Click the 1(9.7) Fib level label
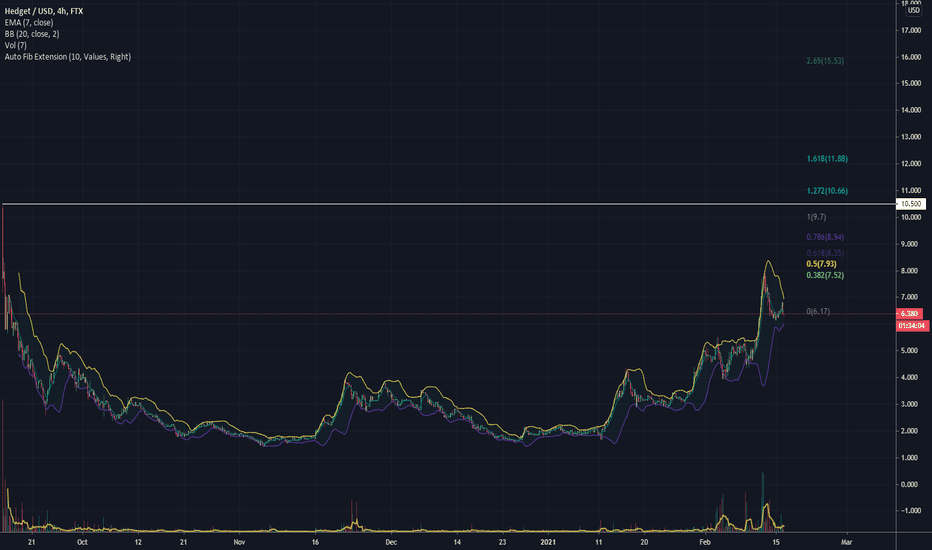 (816, 217)
